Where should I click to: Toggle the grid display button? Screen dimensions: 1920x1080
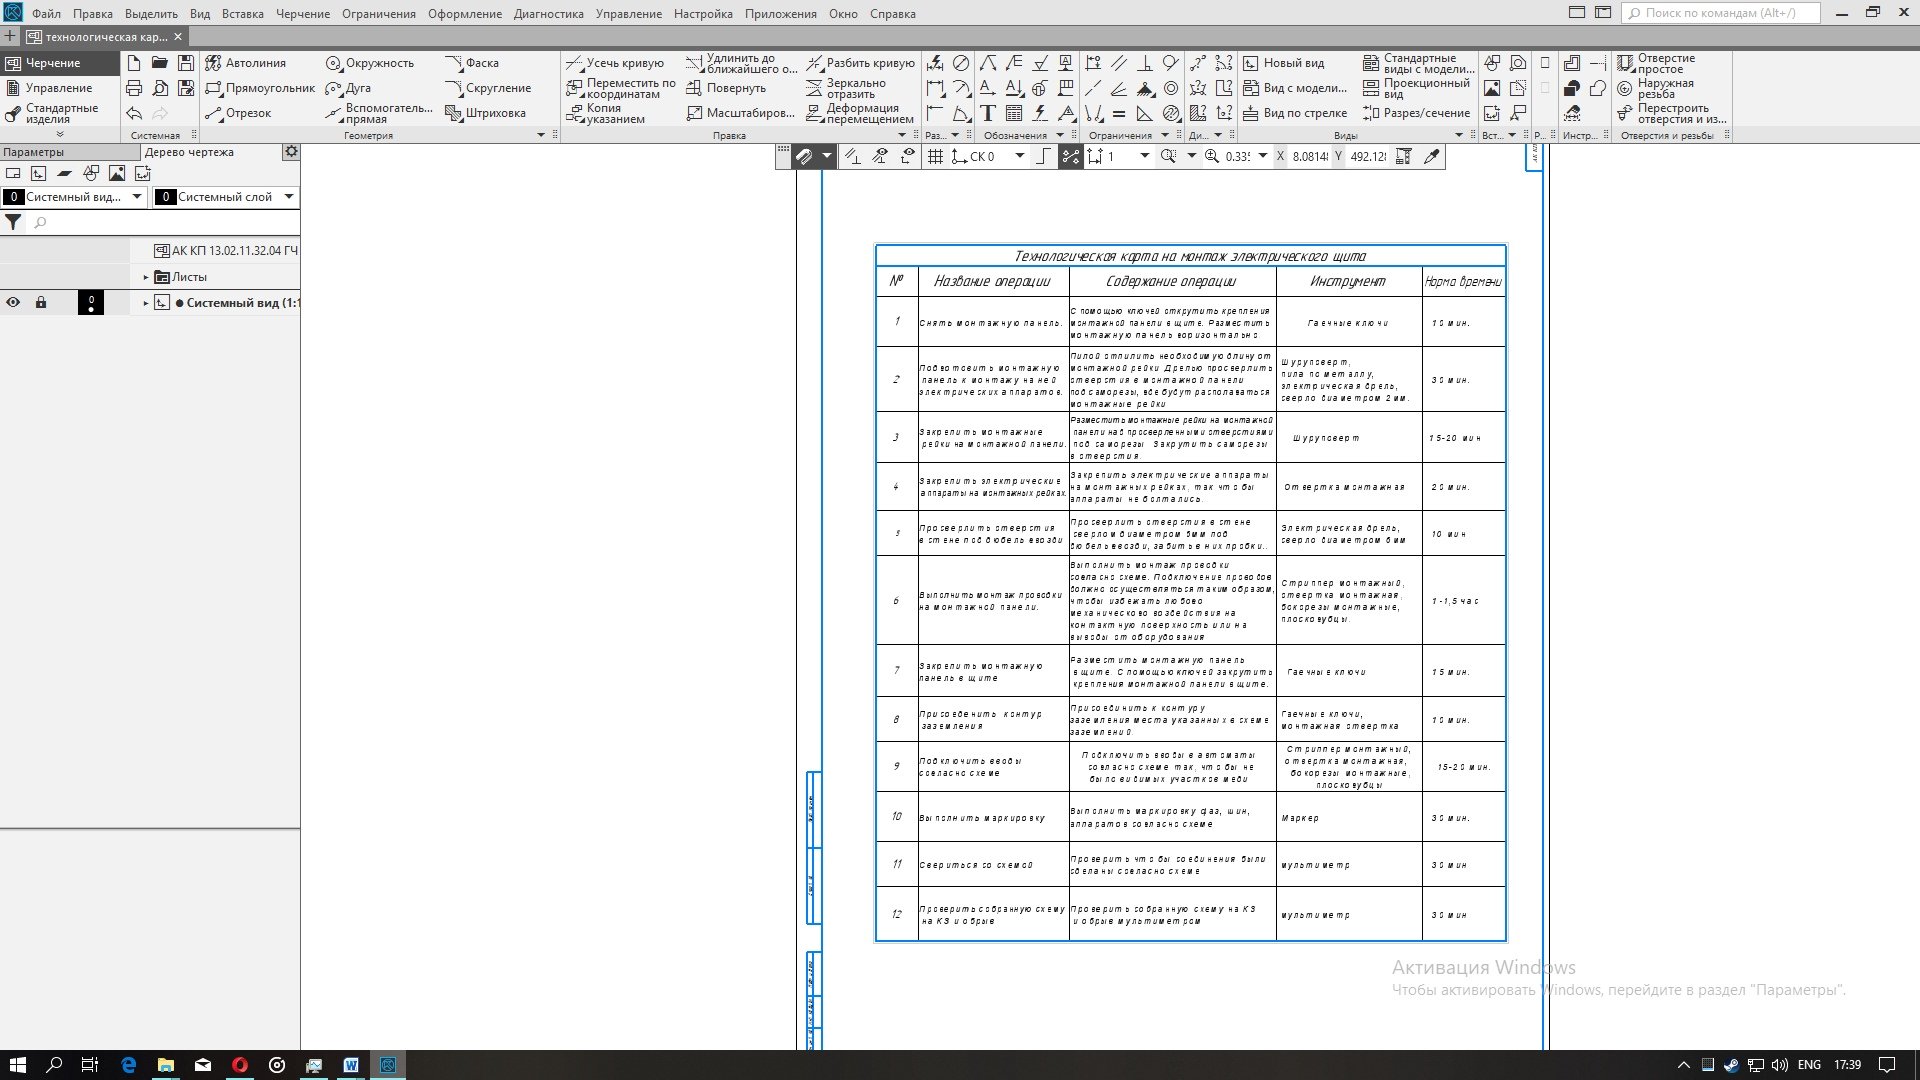click(935, 157)
